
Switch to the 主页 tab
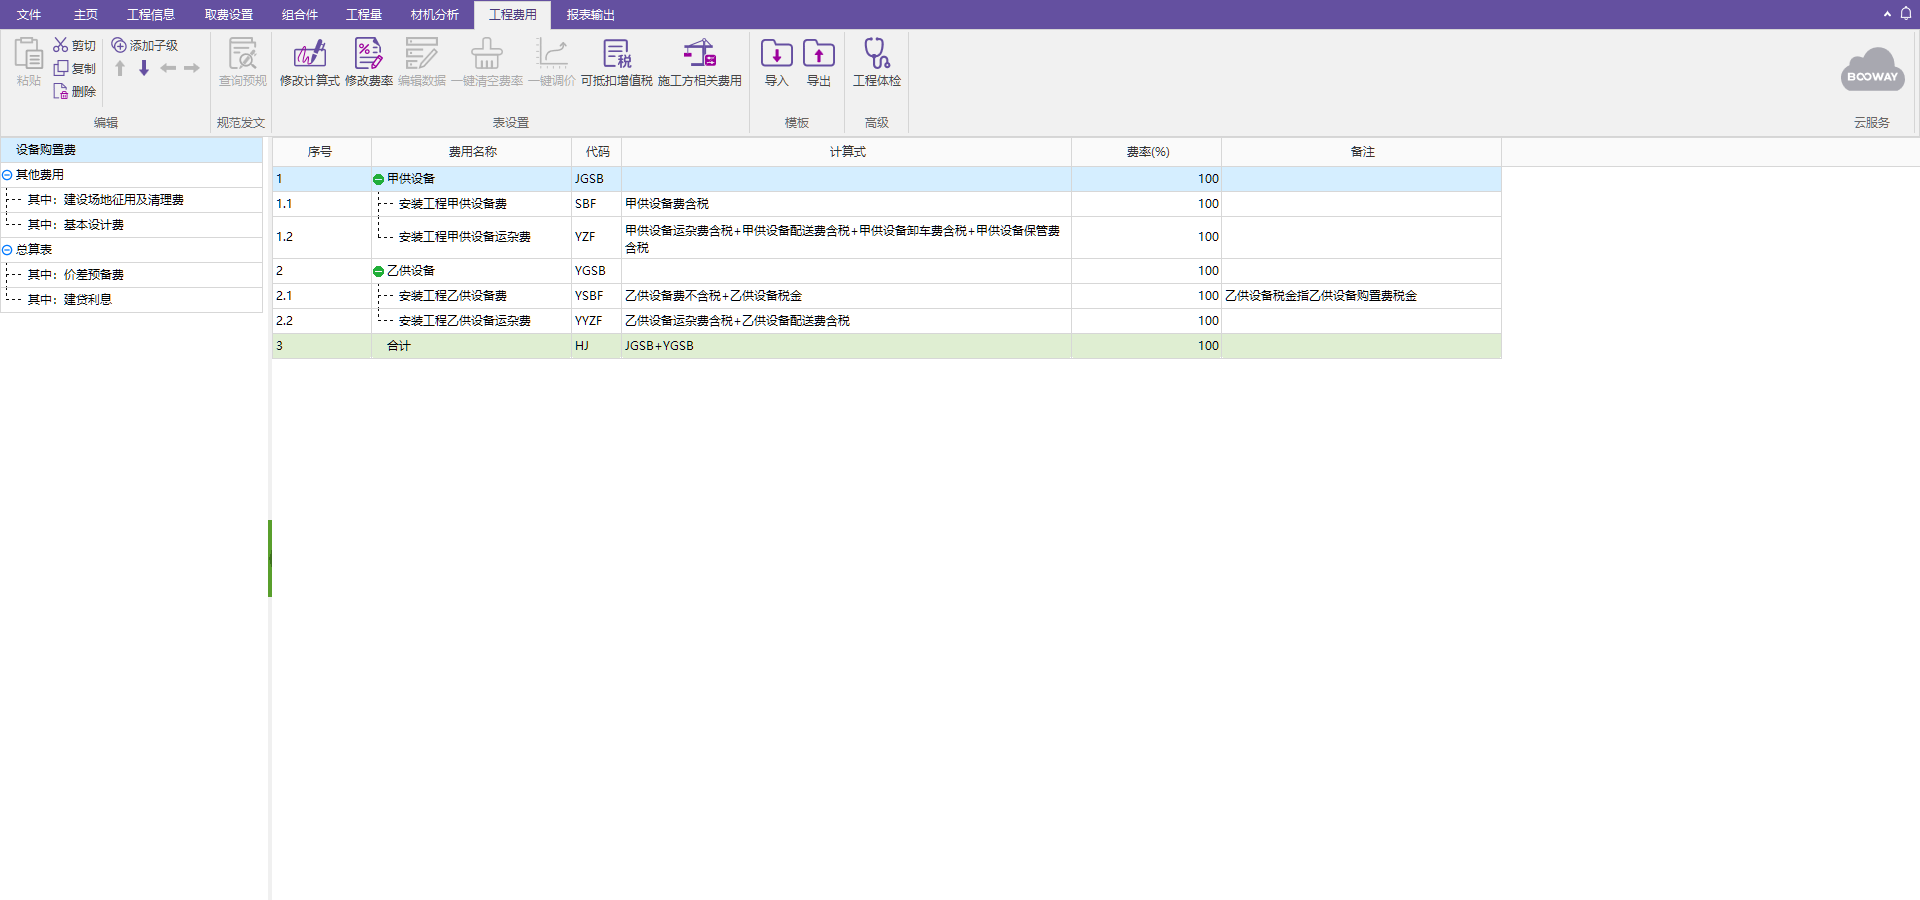[x=86, y=15]
